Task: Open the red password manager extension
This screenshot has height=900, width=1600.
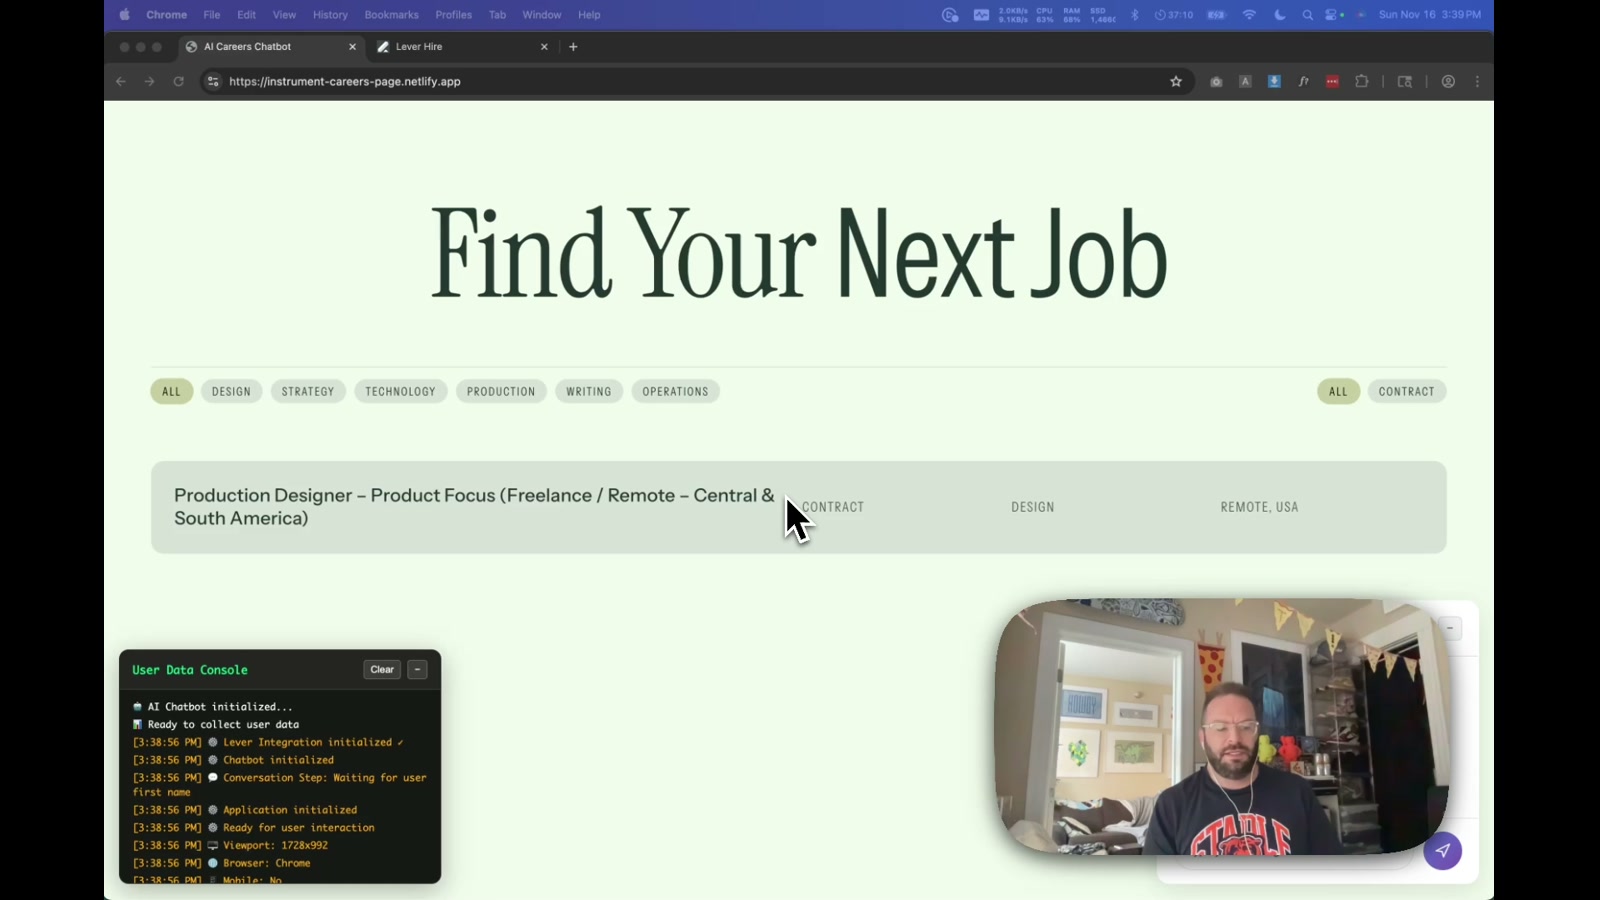Action: tap(1332, 82)
